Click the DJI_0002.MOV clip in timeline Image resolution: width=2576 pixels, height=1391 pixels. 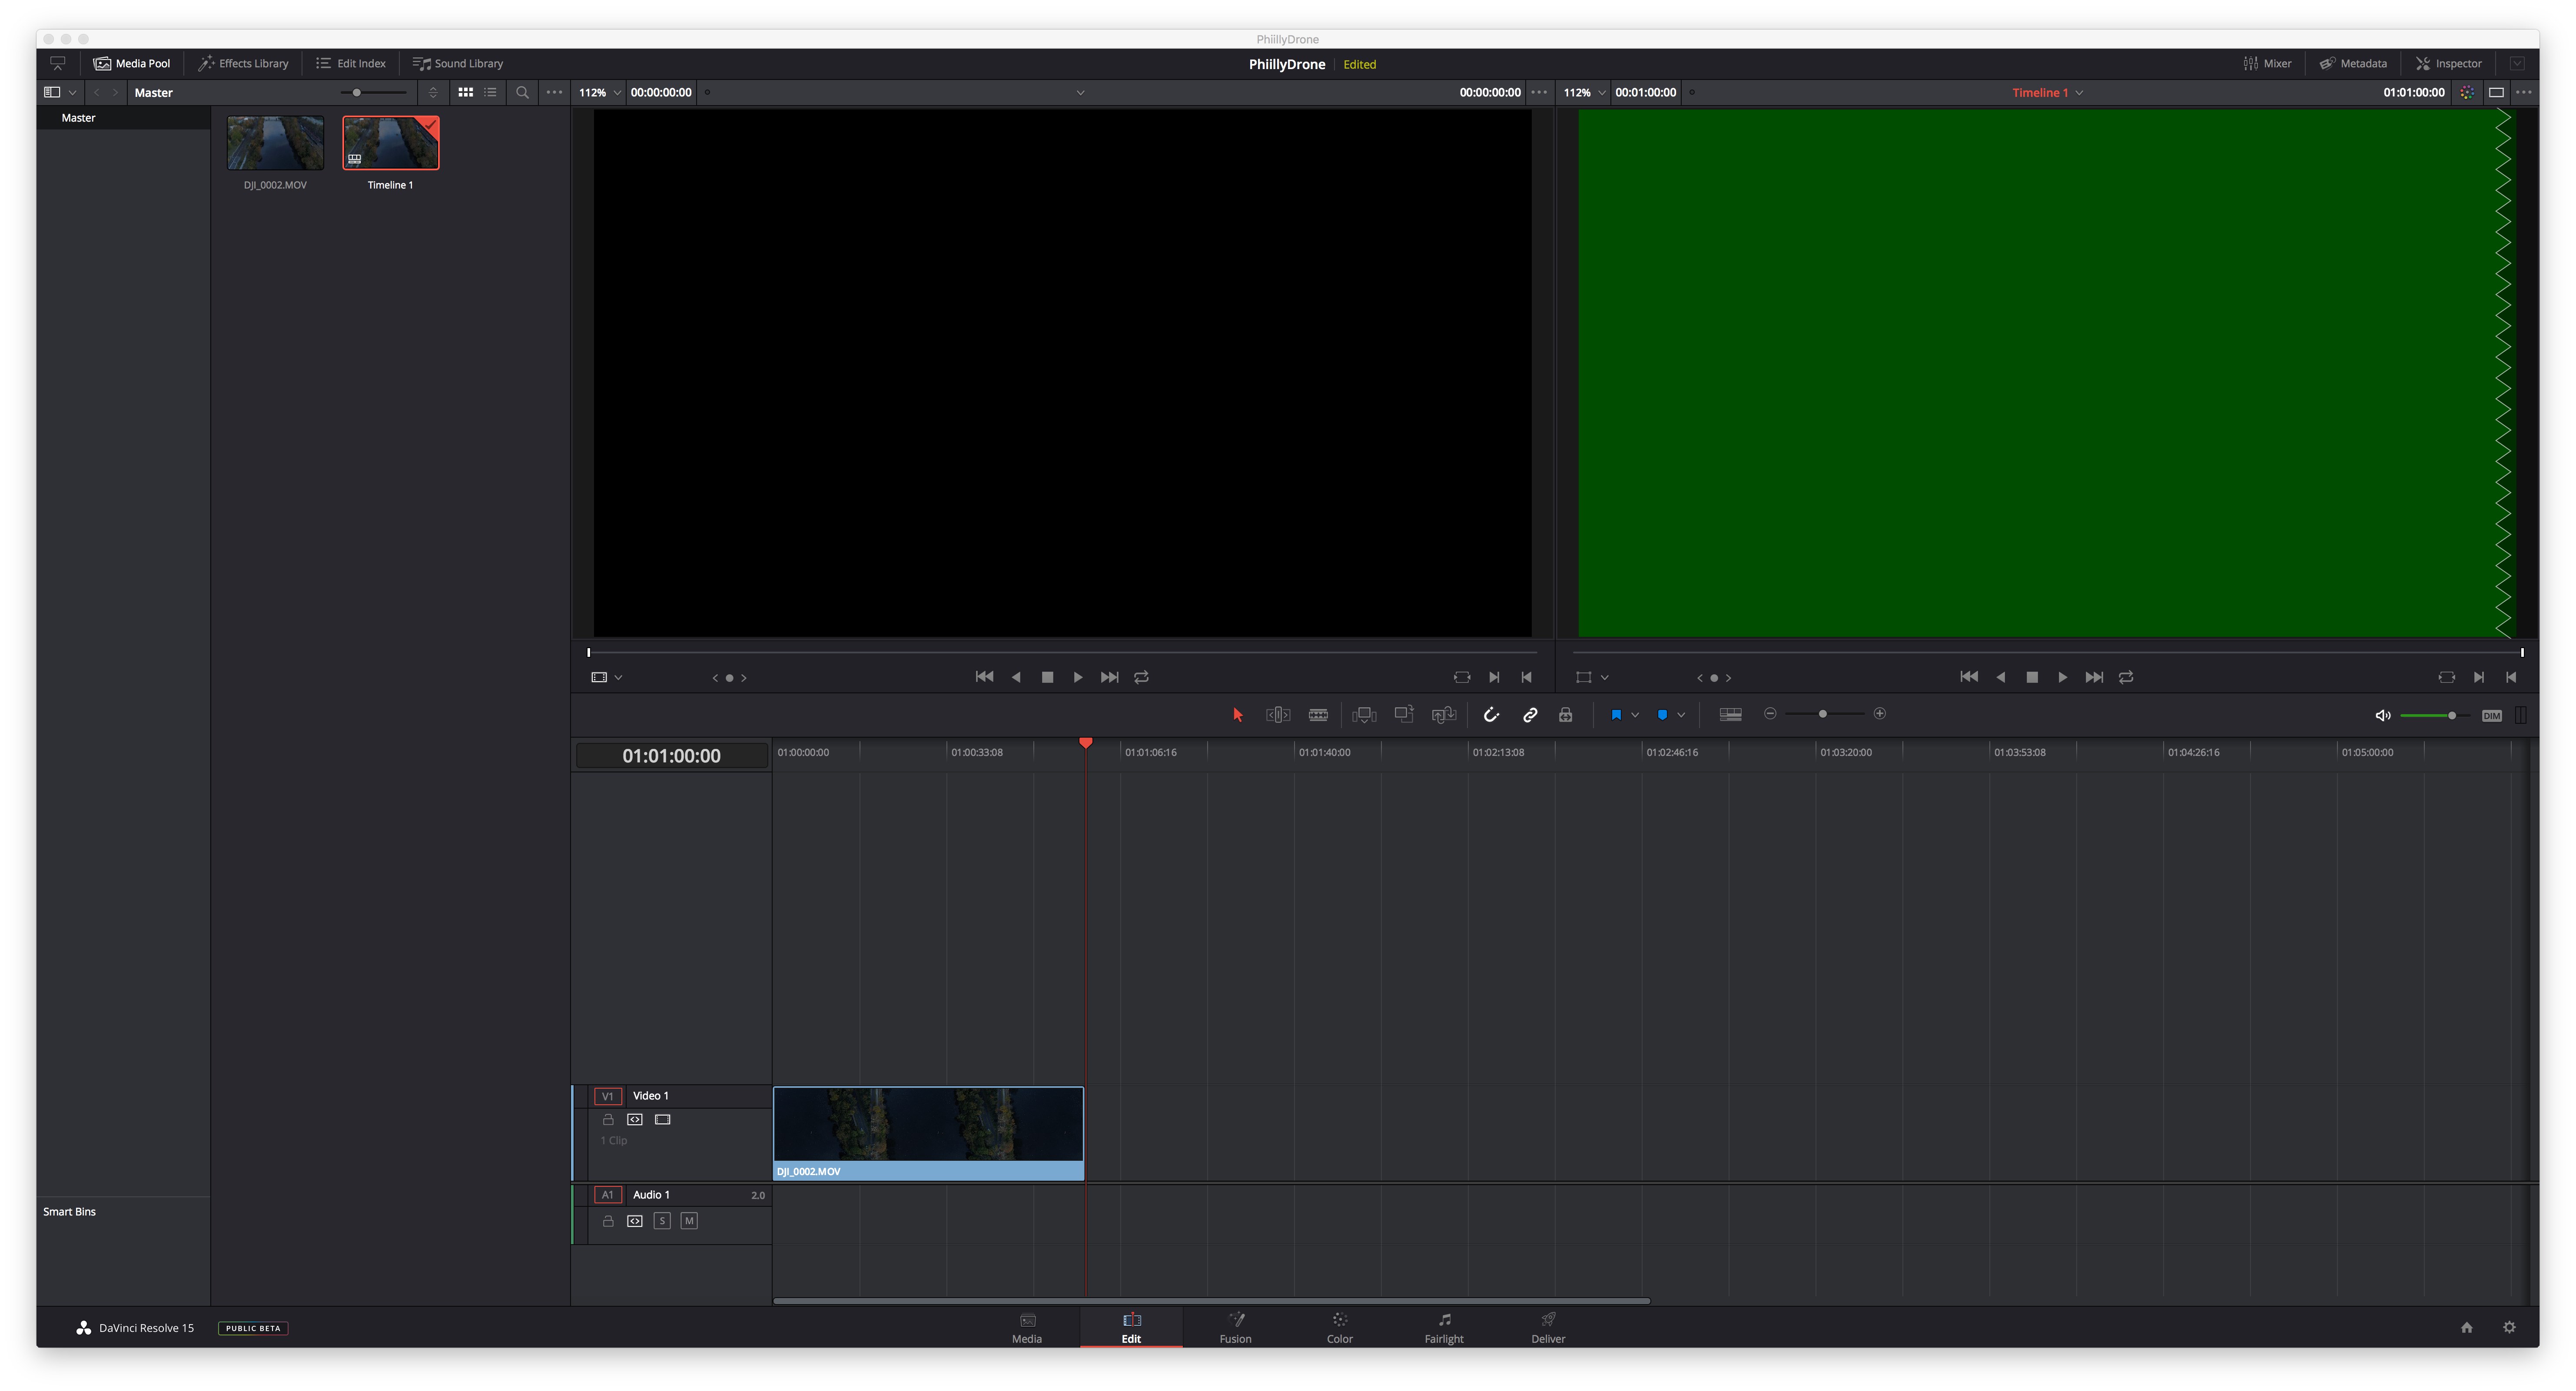pyautogui.click(x=928, y=1133)
